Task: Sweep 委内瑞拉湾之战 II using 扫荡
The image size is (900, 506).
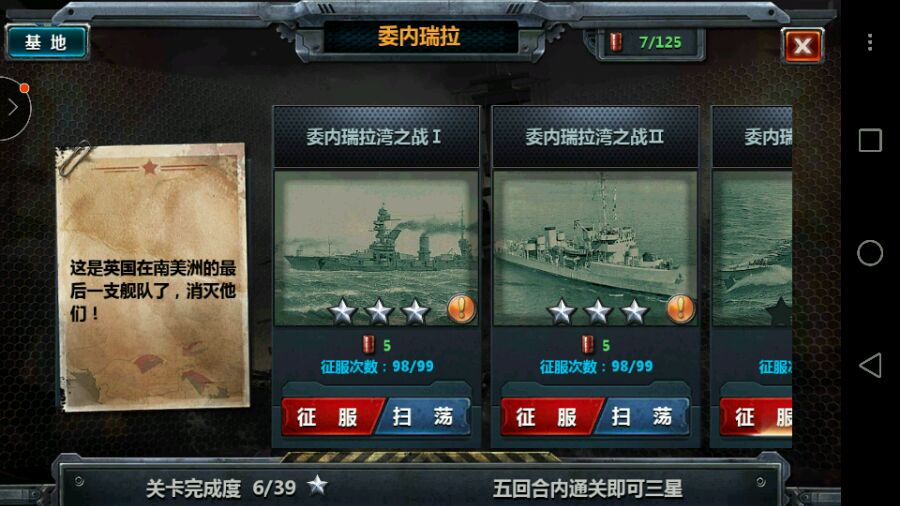Action: point(643,417)
